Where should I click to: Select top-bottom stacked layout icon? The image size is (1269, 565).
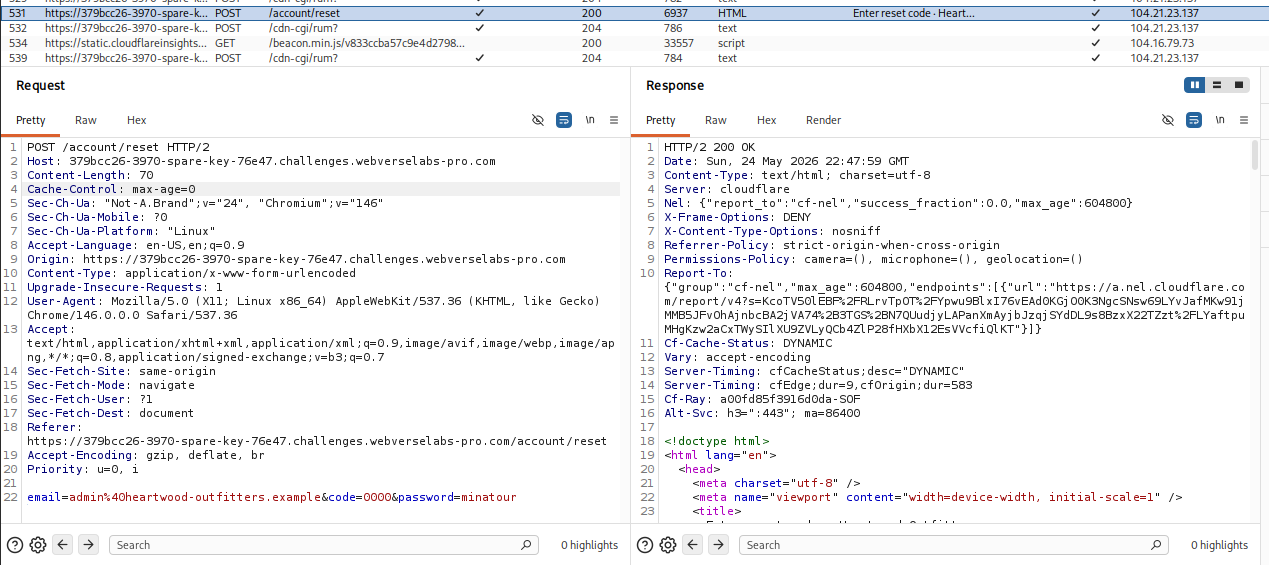point(1217,85)
